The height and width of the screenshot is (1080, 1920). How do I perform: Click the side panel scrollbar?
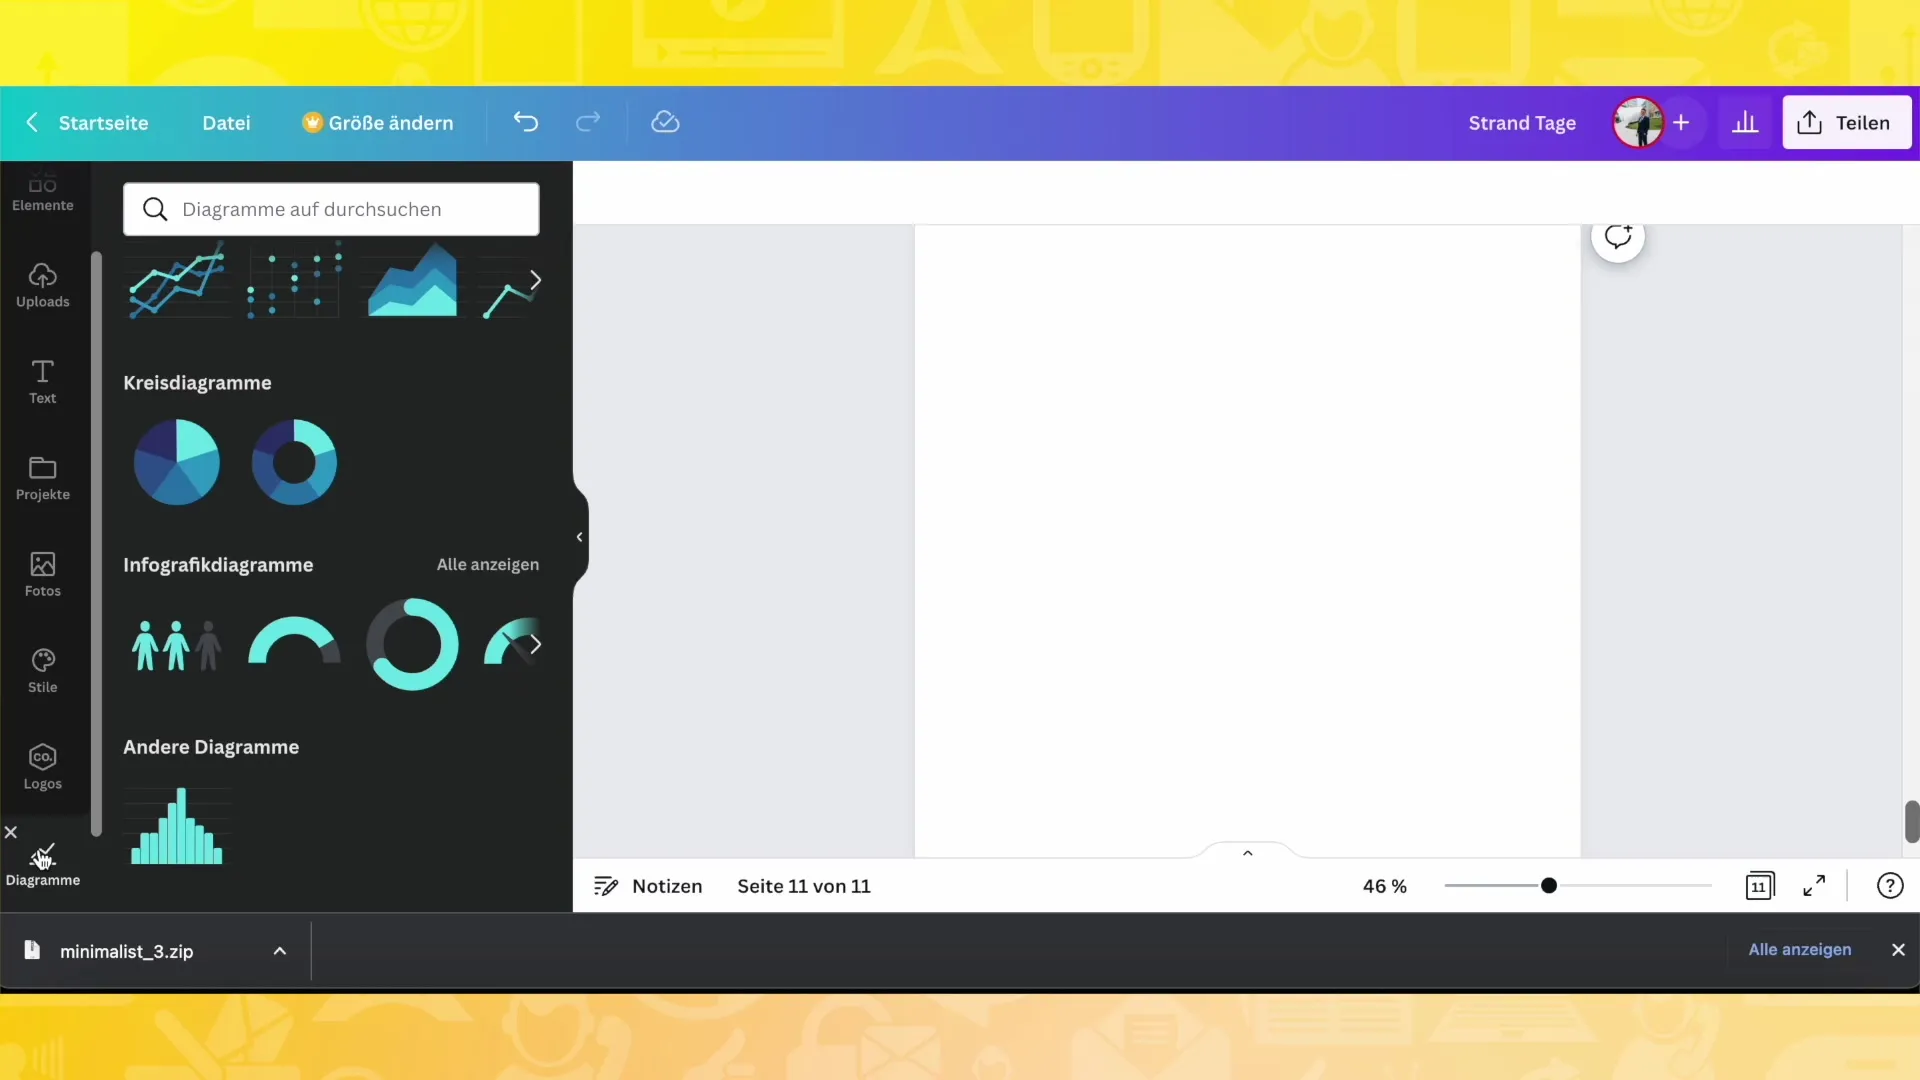point(96,543)
